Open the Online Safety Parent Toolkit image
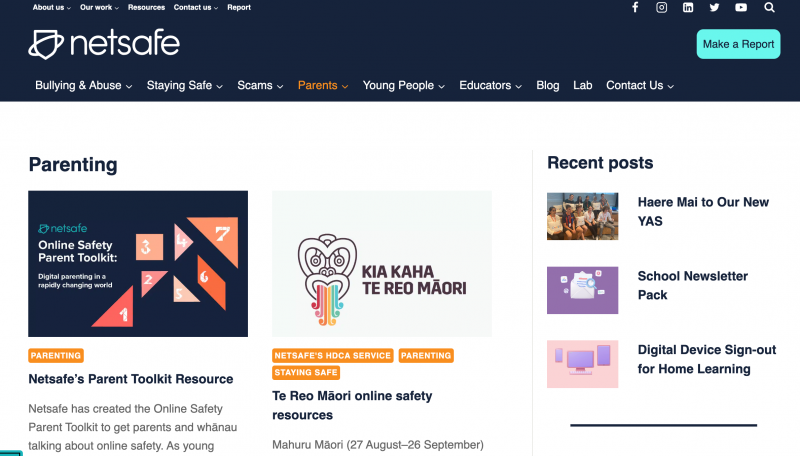Viewport: 800px width, 456px height. tap(138, 264)
